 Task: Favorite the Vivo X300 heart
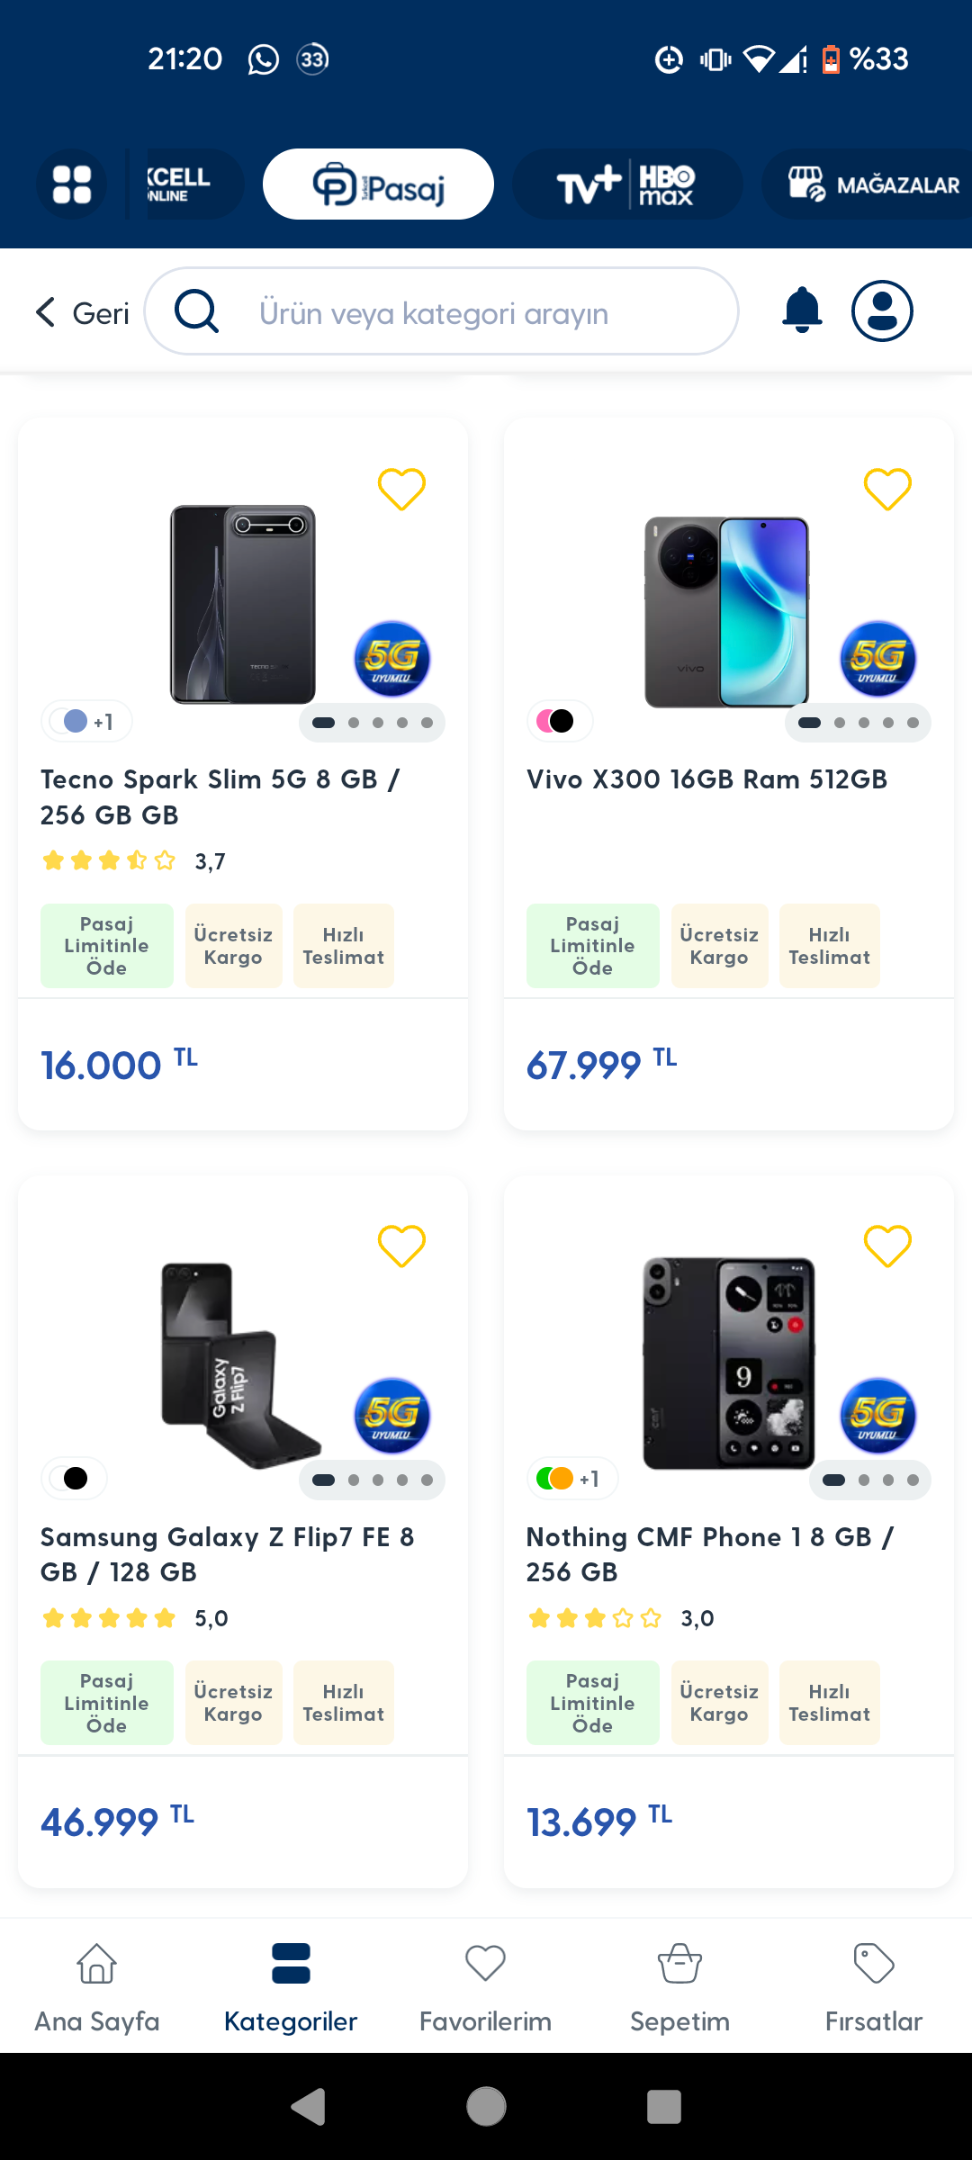[x=888, y=489]
